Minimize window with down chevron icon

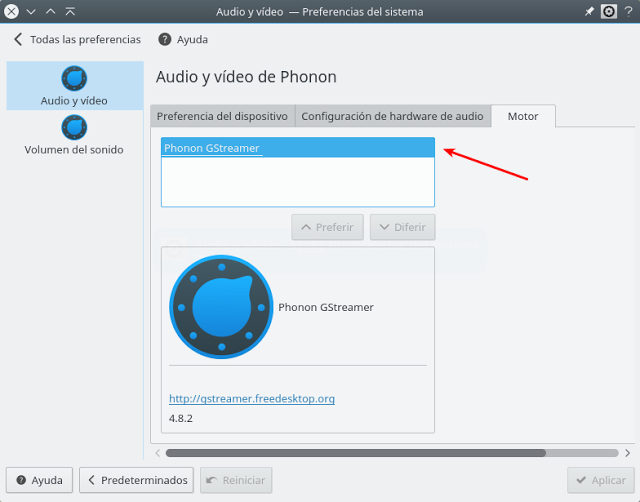pyautogui.click(x=31, y=12)
